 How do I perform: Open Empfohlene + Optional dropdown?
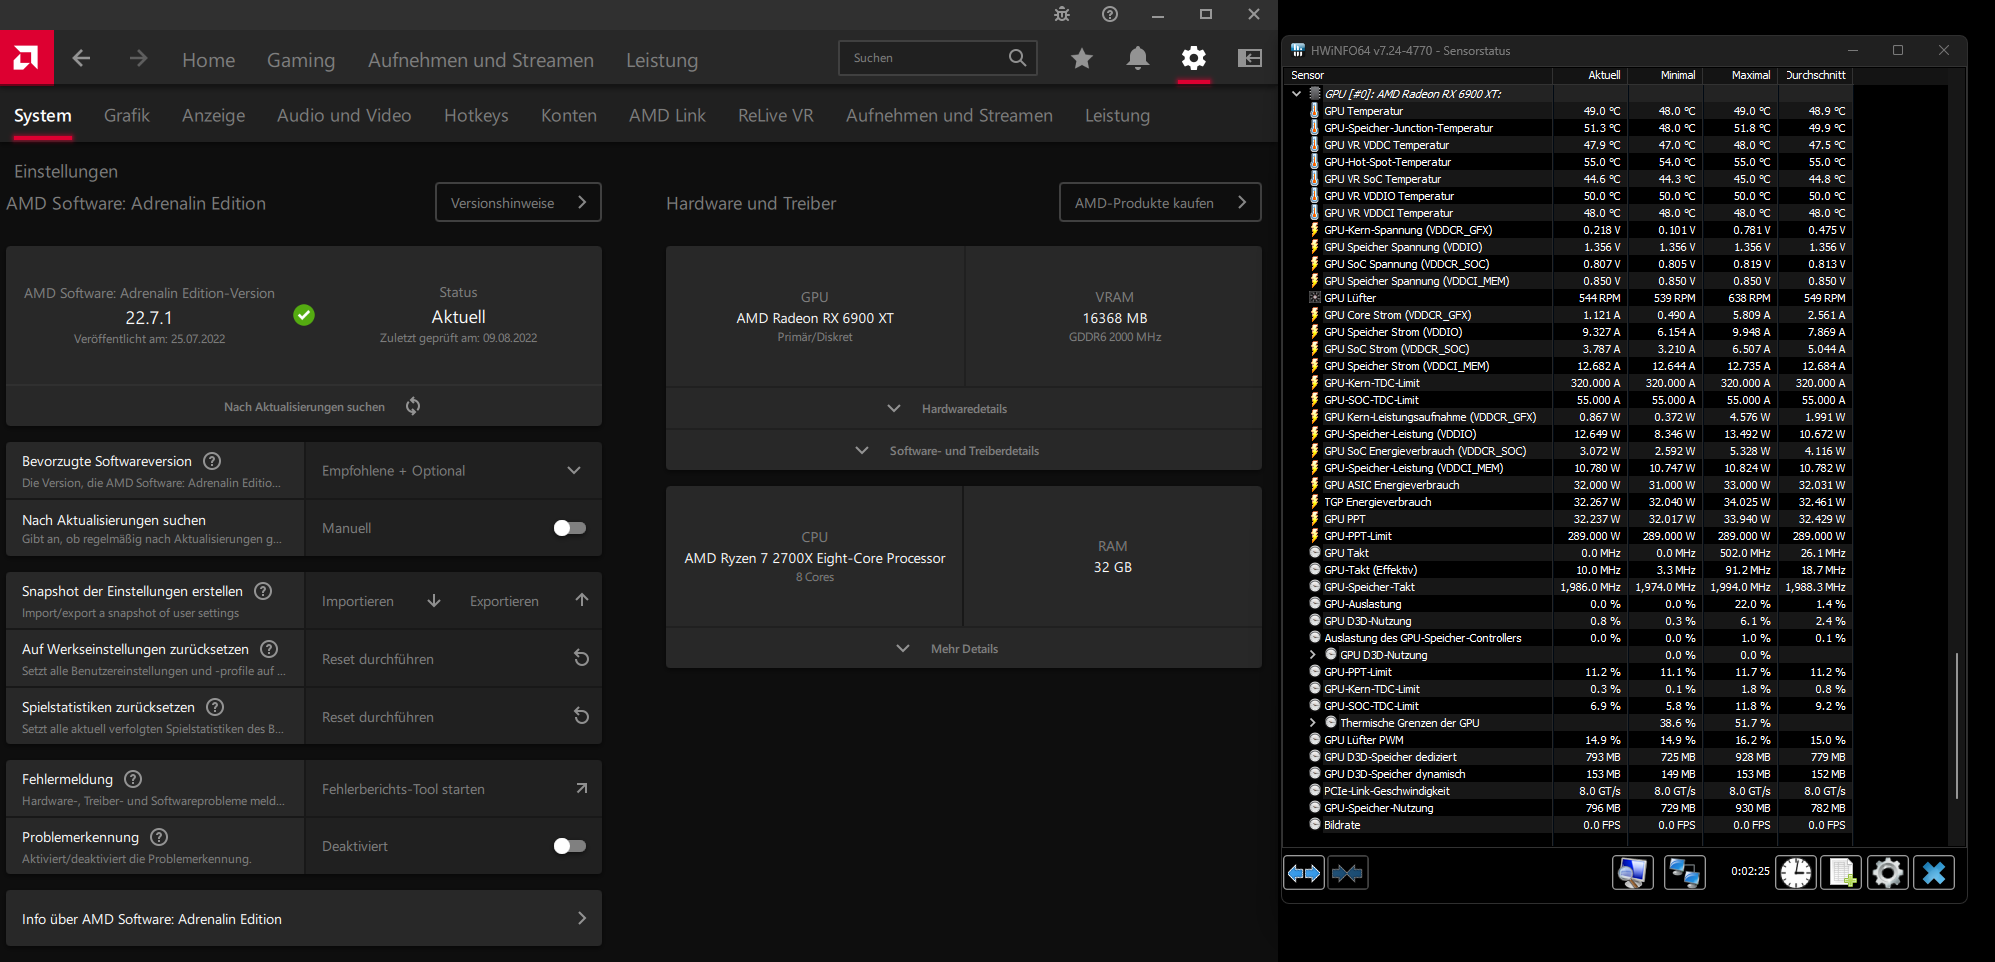[x=452, y=471]
